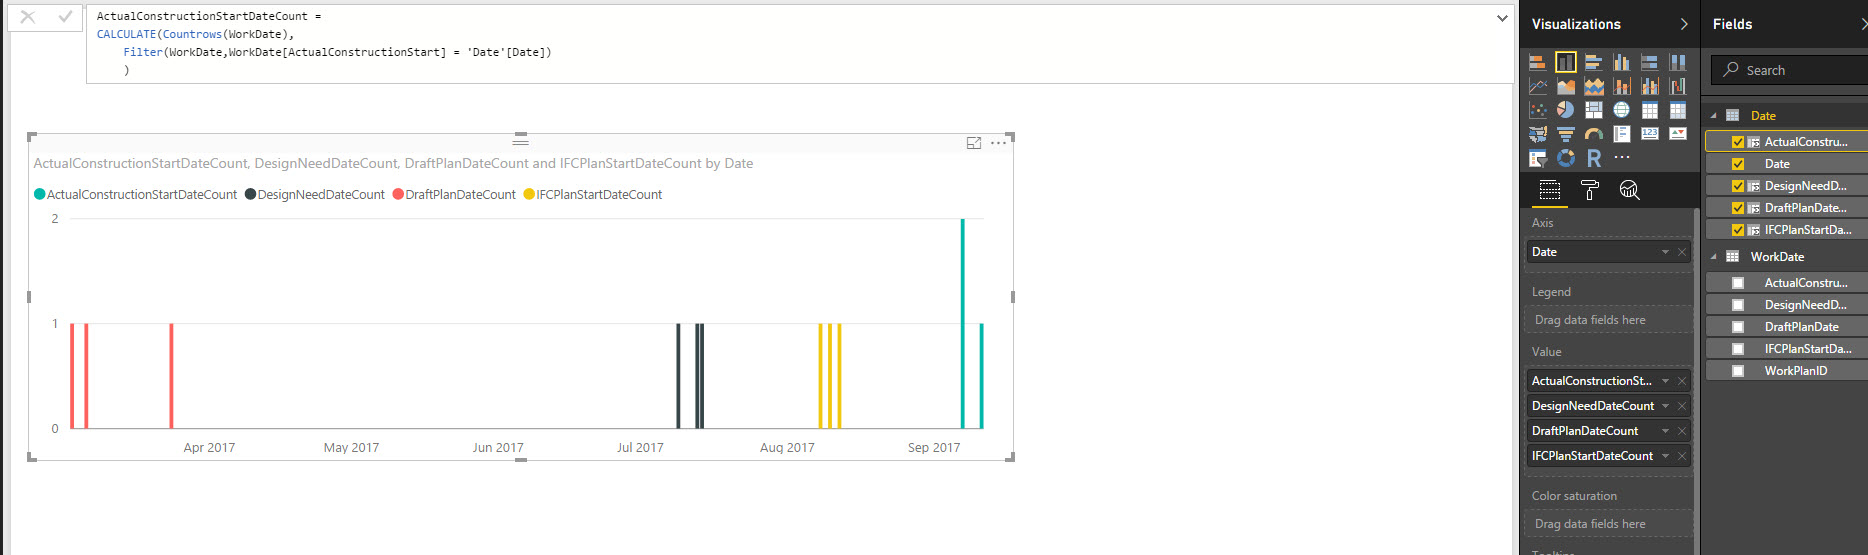Click the Search fields input box
Screen dimensions: 1868x555
coord(1790,70)
